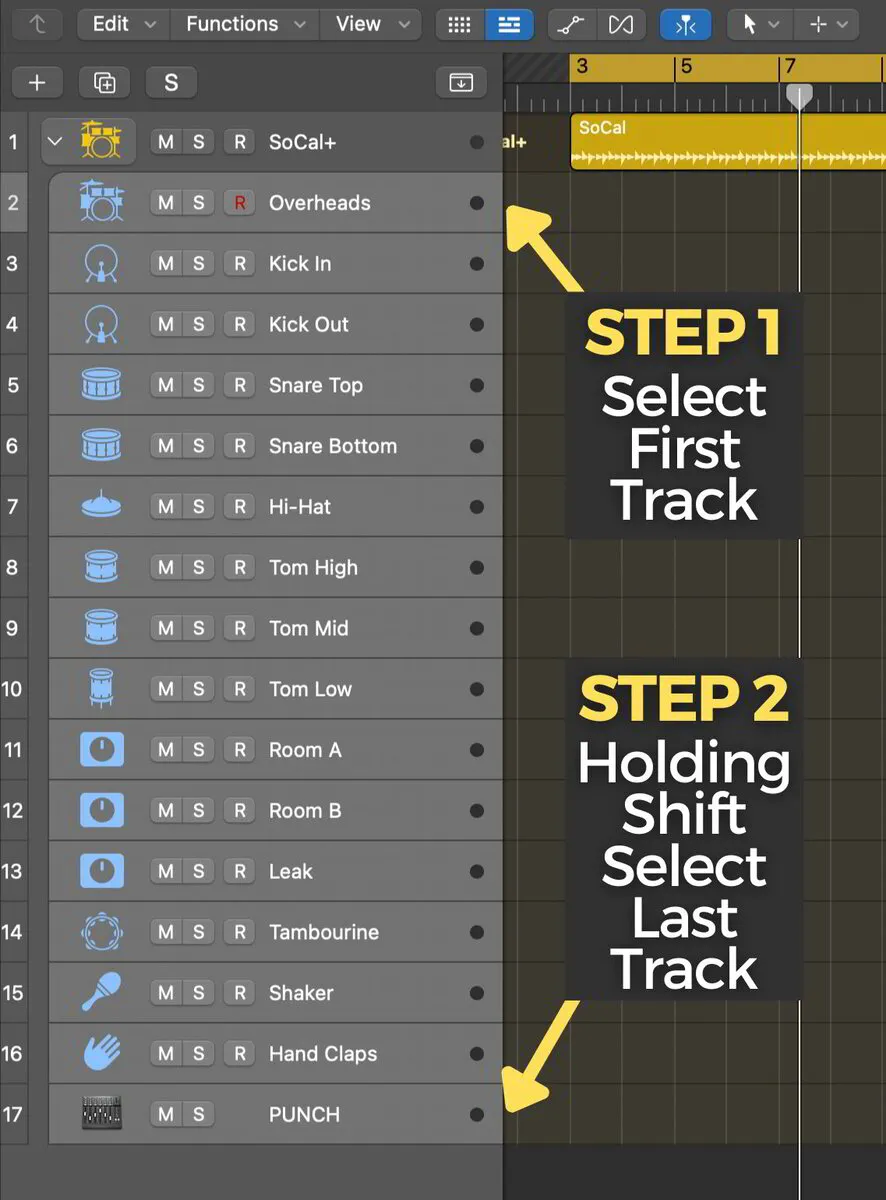Open the Functions menu

coord(231,24)
